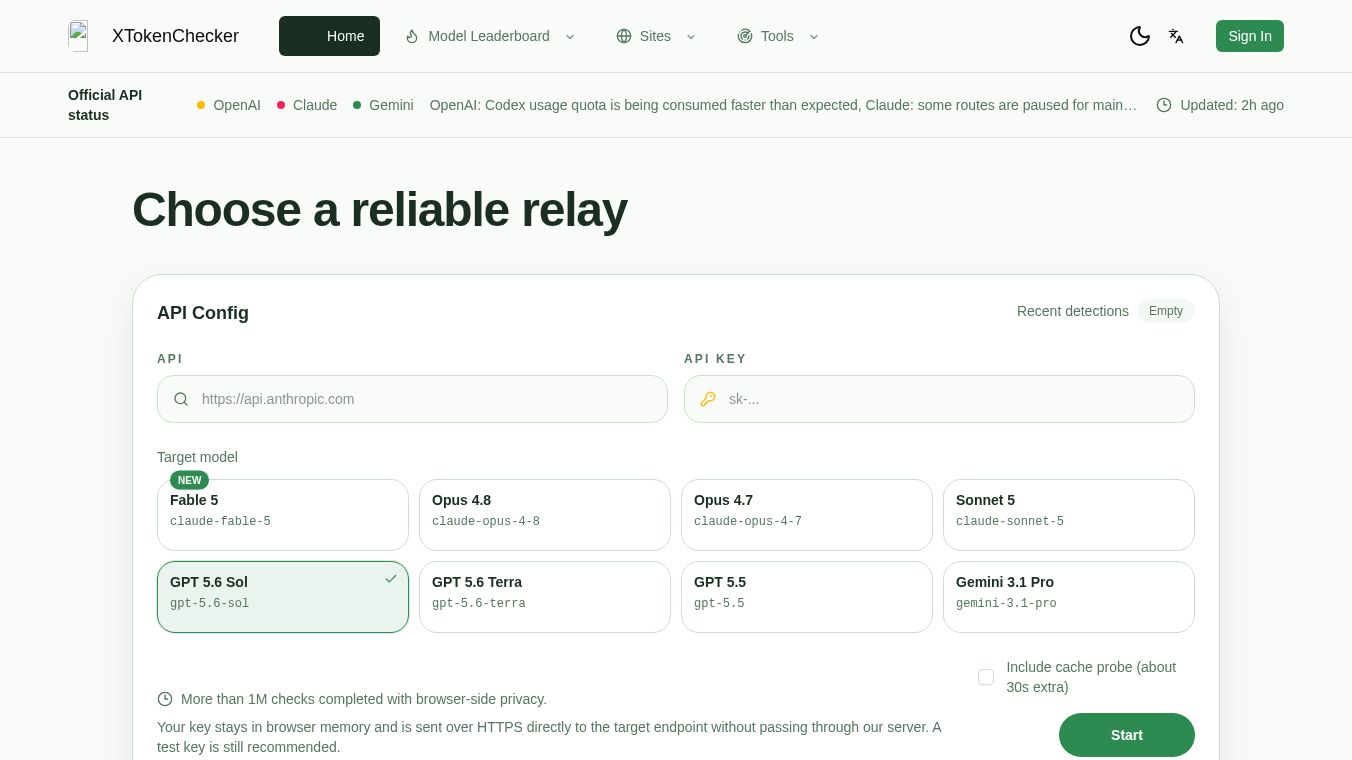Click the Target model label
The height and width of the screenshot is (760, 1352).
[x=197, y=457]
